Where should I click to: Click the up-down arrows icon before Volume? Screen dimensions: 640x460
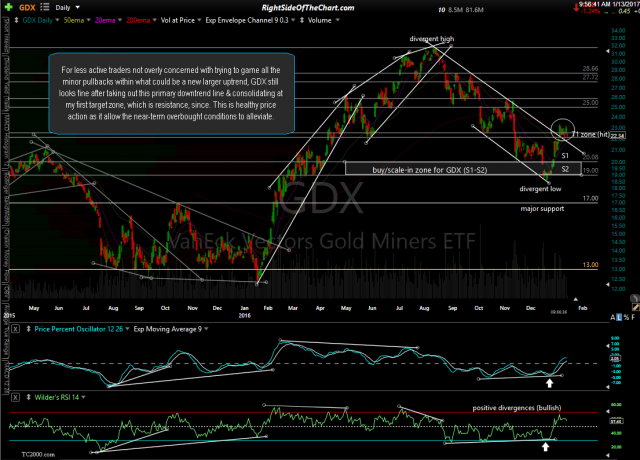(302, 20)
